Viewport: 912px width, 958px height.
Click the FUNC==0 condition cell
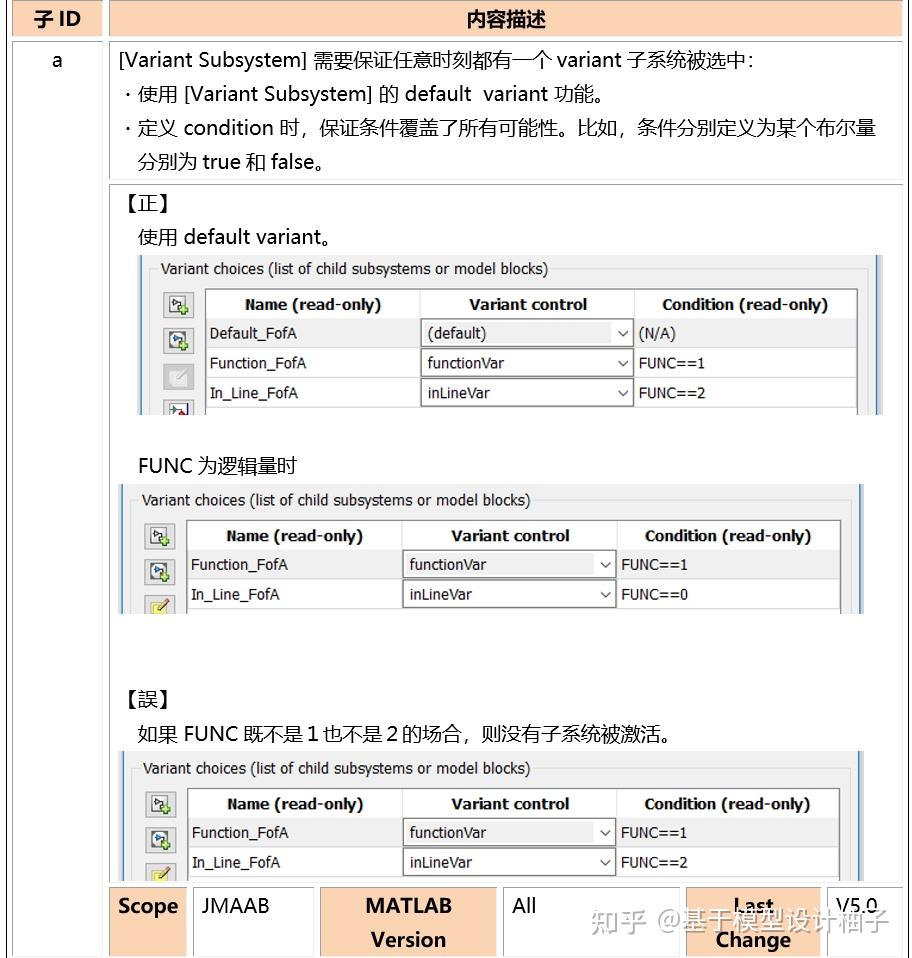click(x=728, y=594)
